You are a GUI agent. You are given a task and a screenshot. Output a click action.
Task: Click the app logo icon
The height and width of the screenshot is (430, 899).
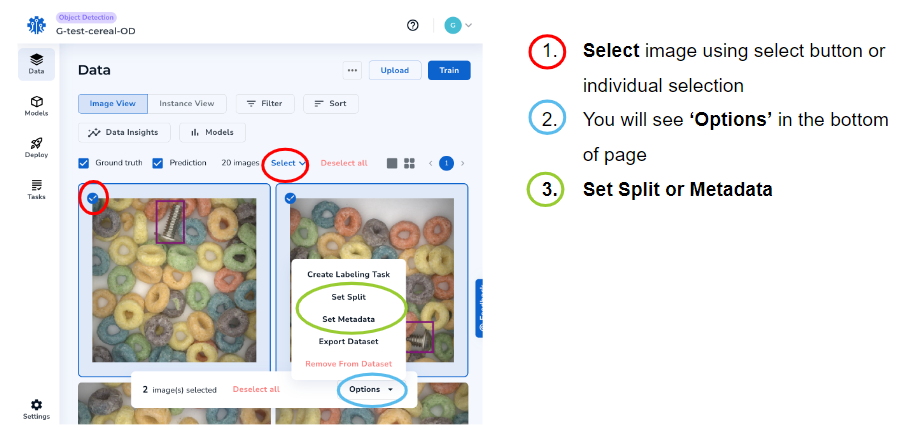click(37, 25)
